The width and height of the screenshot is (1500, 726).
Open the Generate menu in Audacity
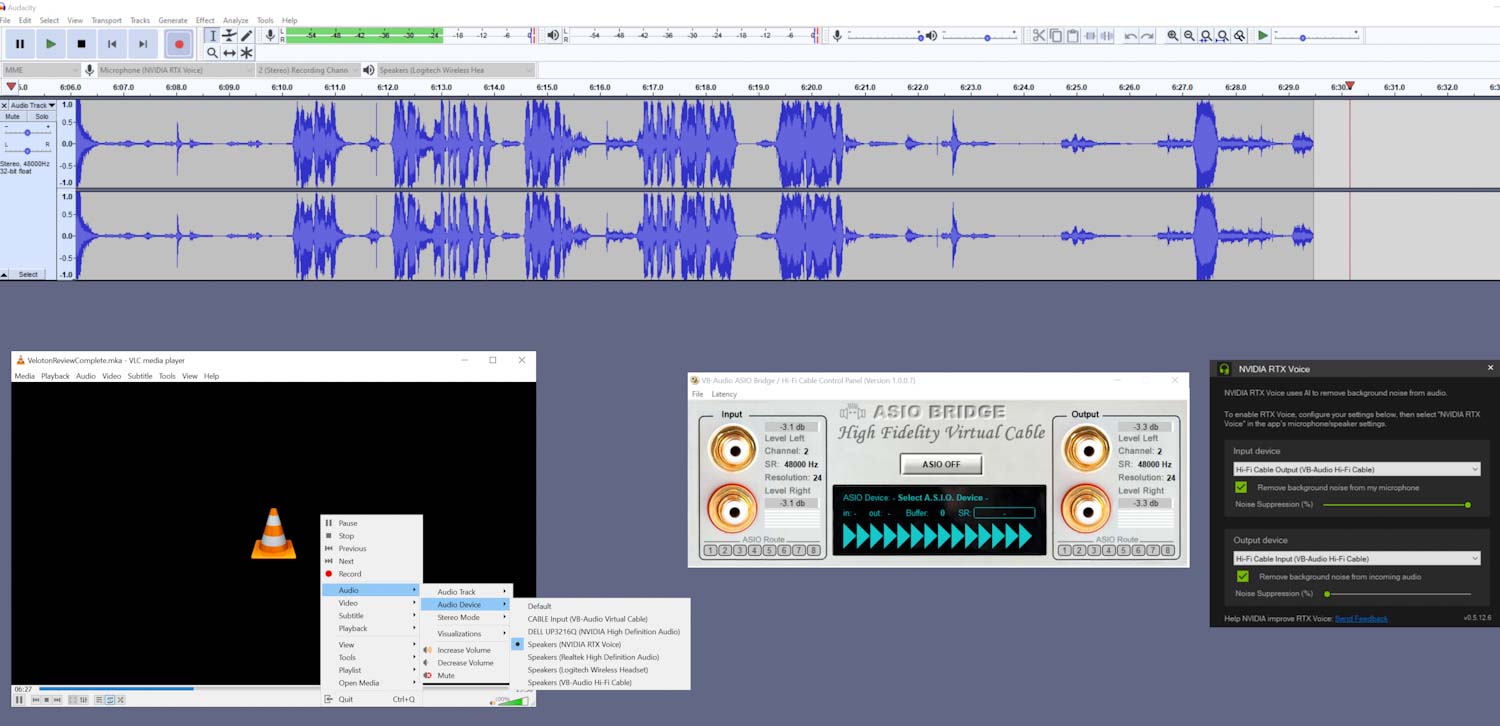[173, 20]
